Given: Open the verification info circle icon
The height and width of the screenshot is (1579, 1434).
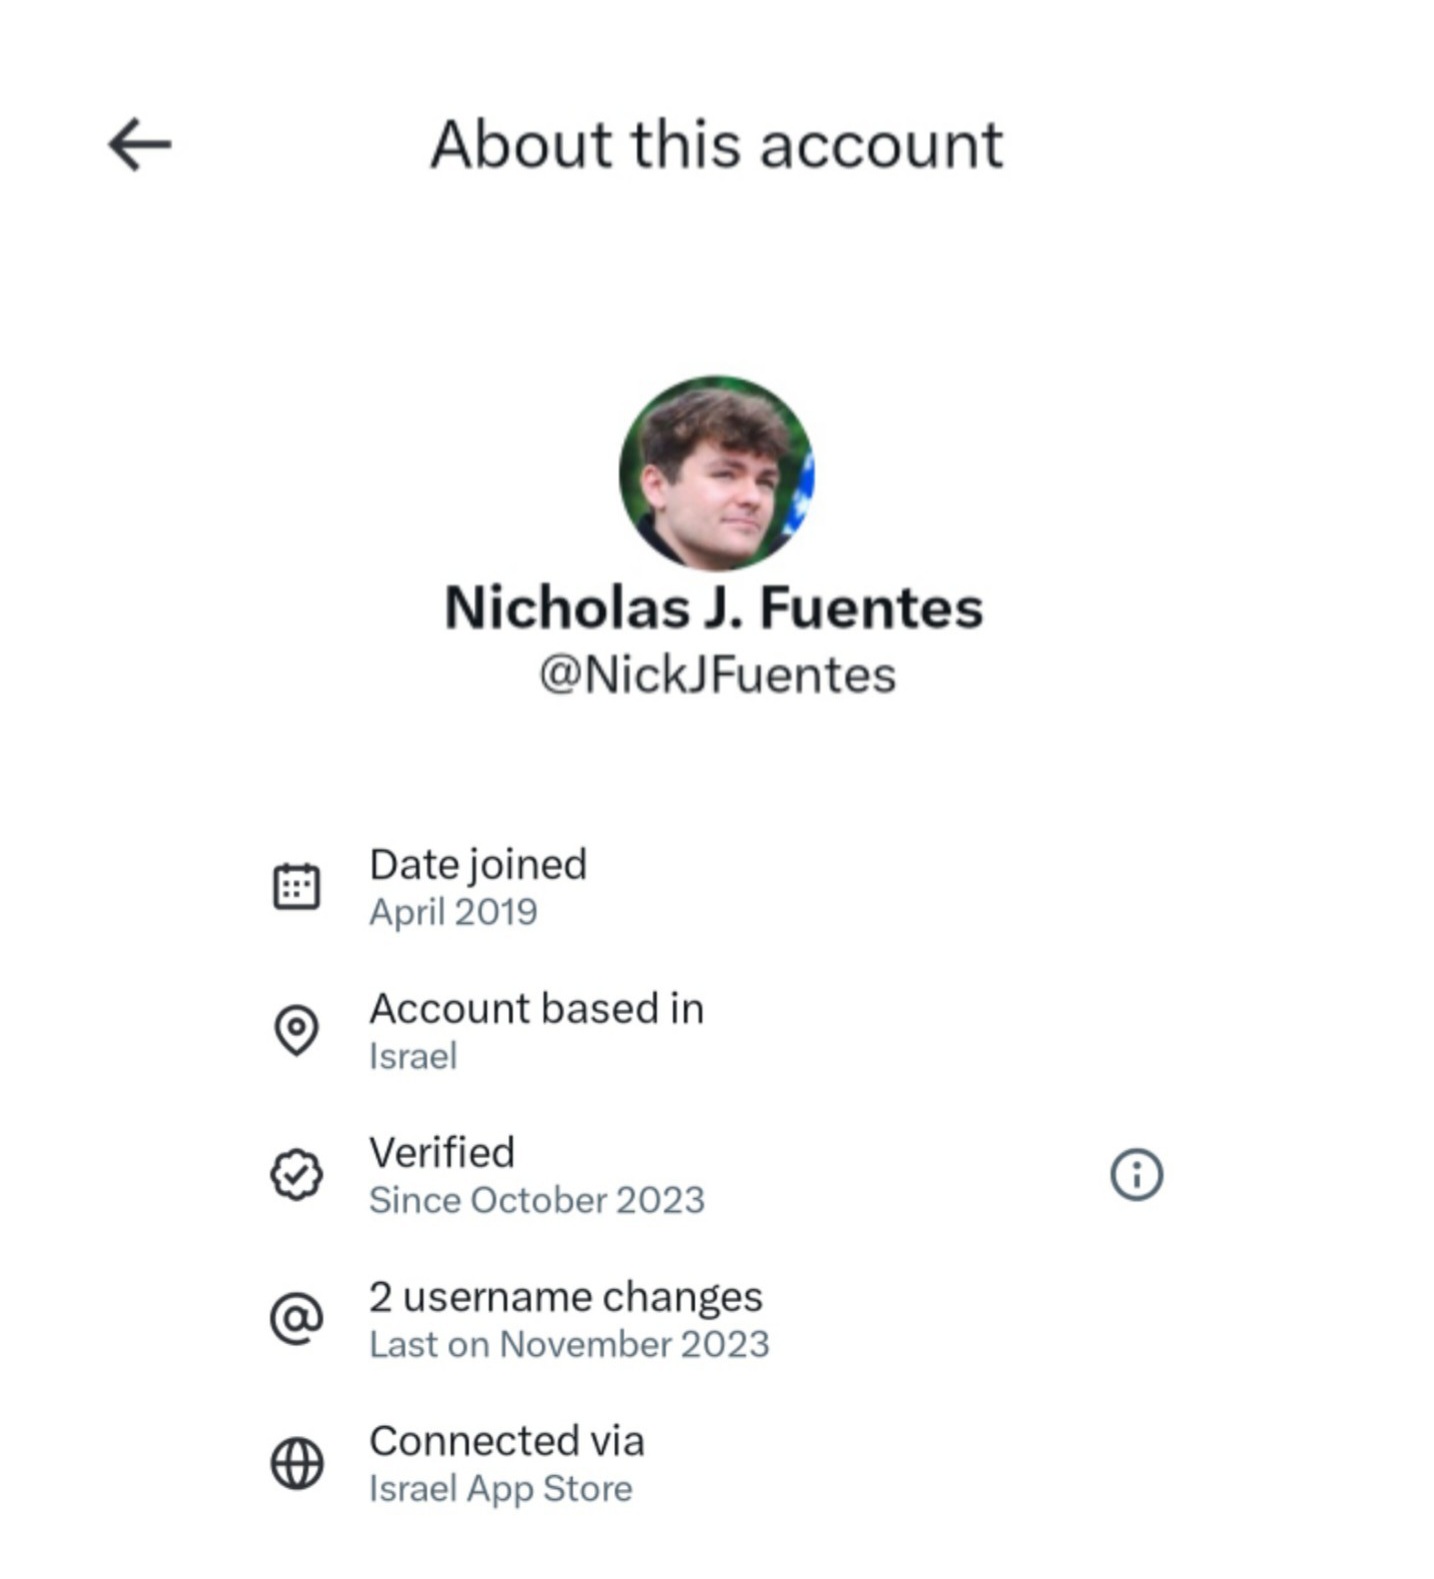Looking at the screenshot, I should point(1136,1174).
